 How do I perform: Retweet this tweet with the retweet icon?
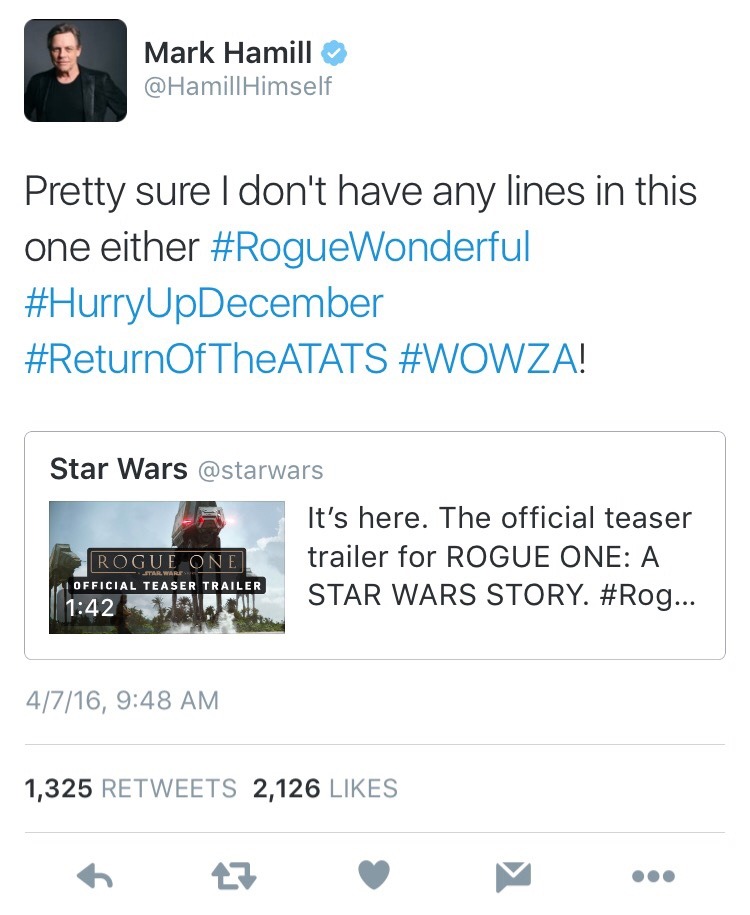[233, 877]
